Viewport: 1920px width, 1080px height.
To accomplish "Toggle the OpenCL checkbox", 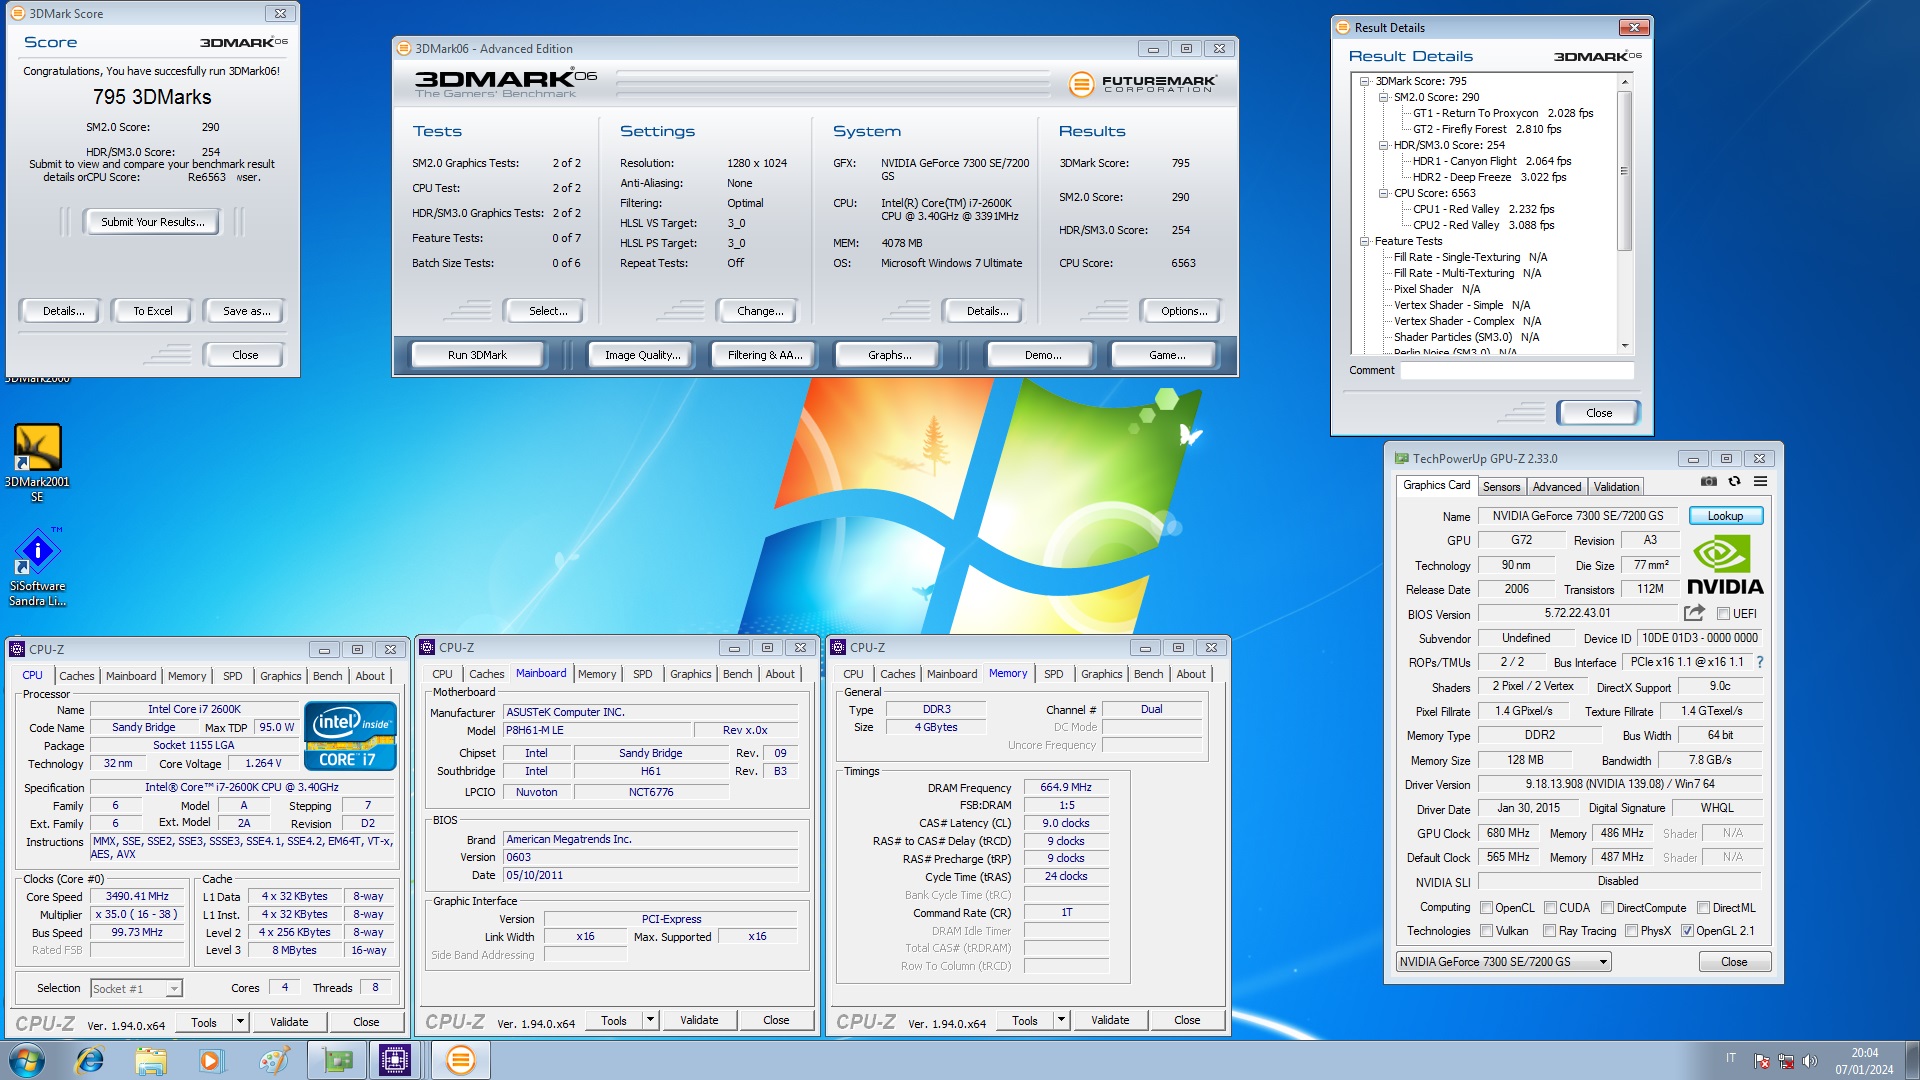I will (1487, 908).
